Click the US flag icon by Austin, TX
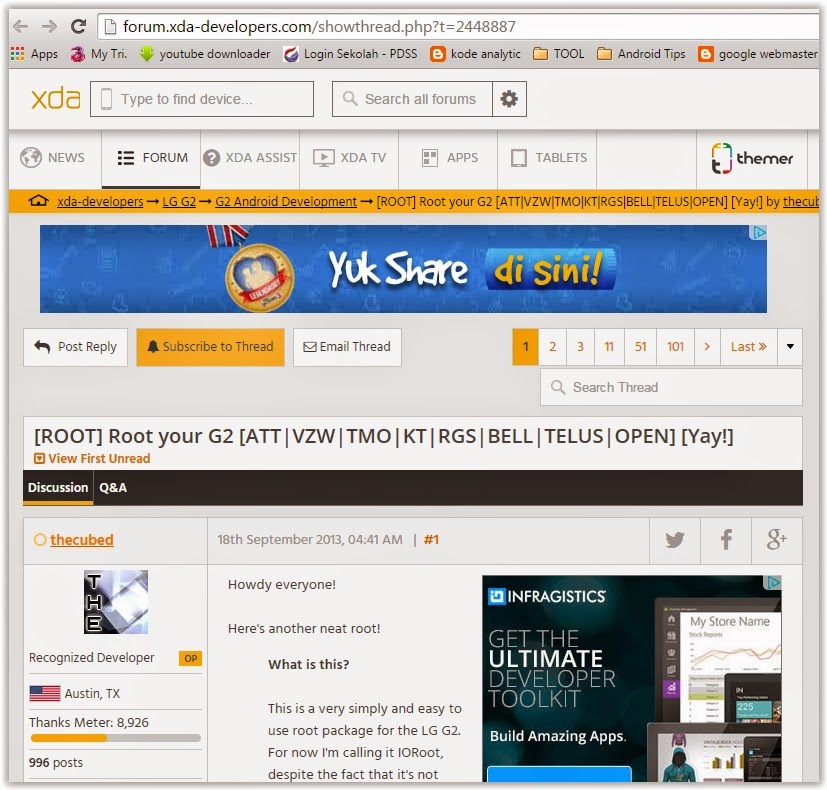 click(45, 693)
